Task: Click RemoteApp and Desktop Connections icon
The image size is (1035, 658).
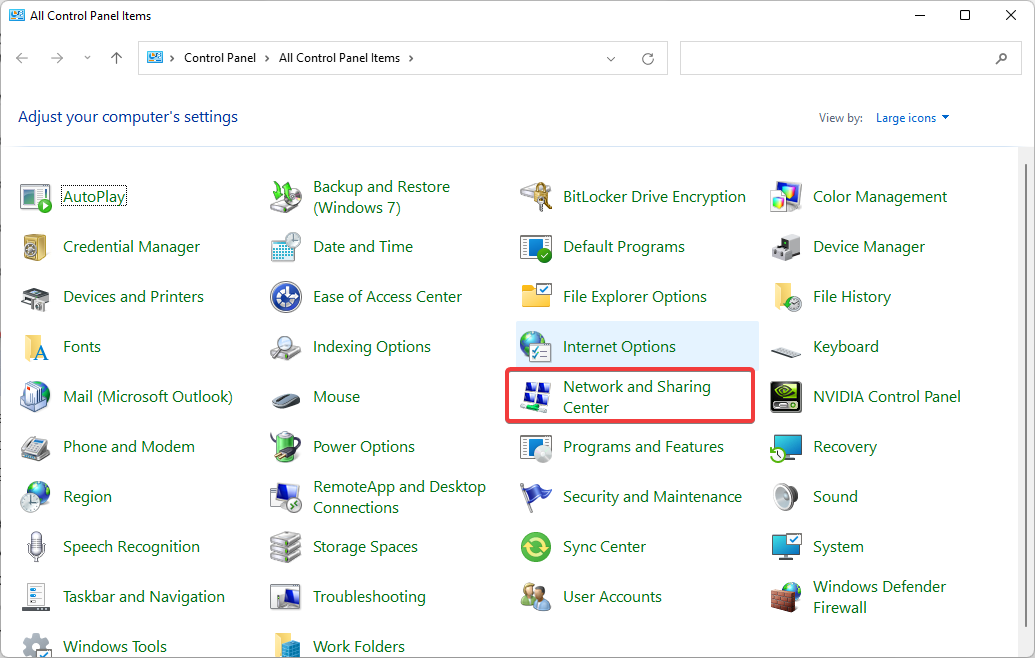Action: pyautogui.click(x=286, y=497)
